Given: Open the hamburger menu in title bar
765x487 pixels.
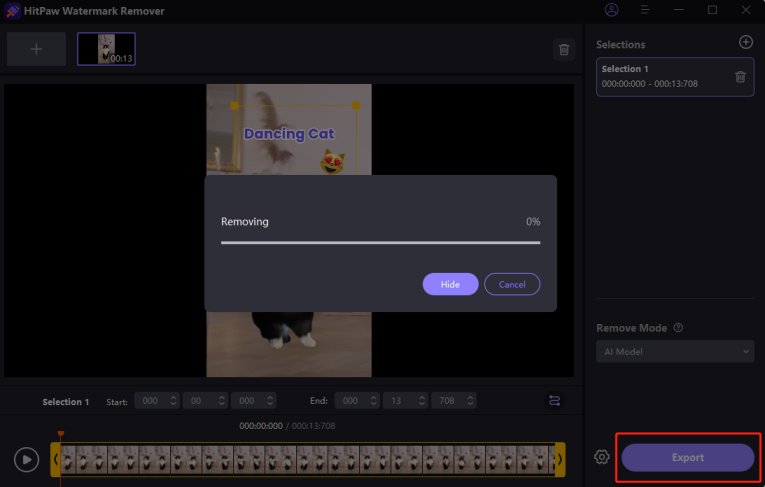Looking at the screenshot, I should coord(645,10).
